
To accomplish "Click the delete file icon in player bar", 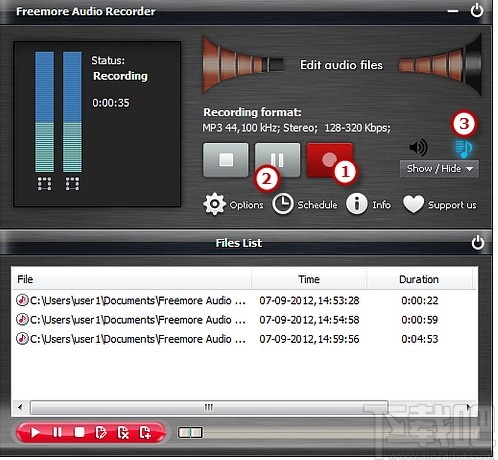I will click(x=123, y=433).
